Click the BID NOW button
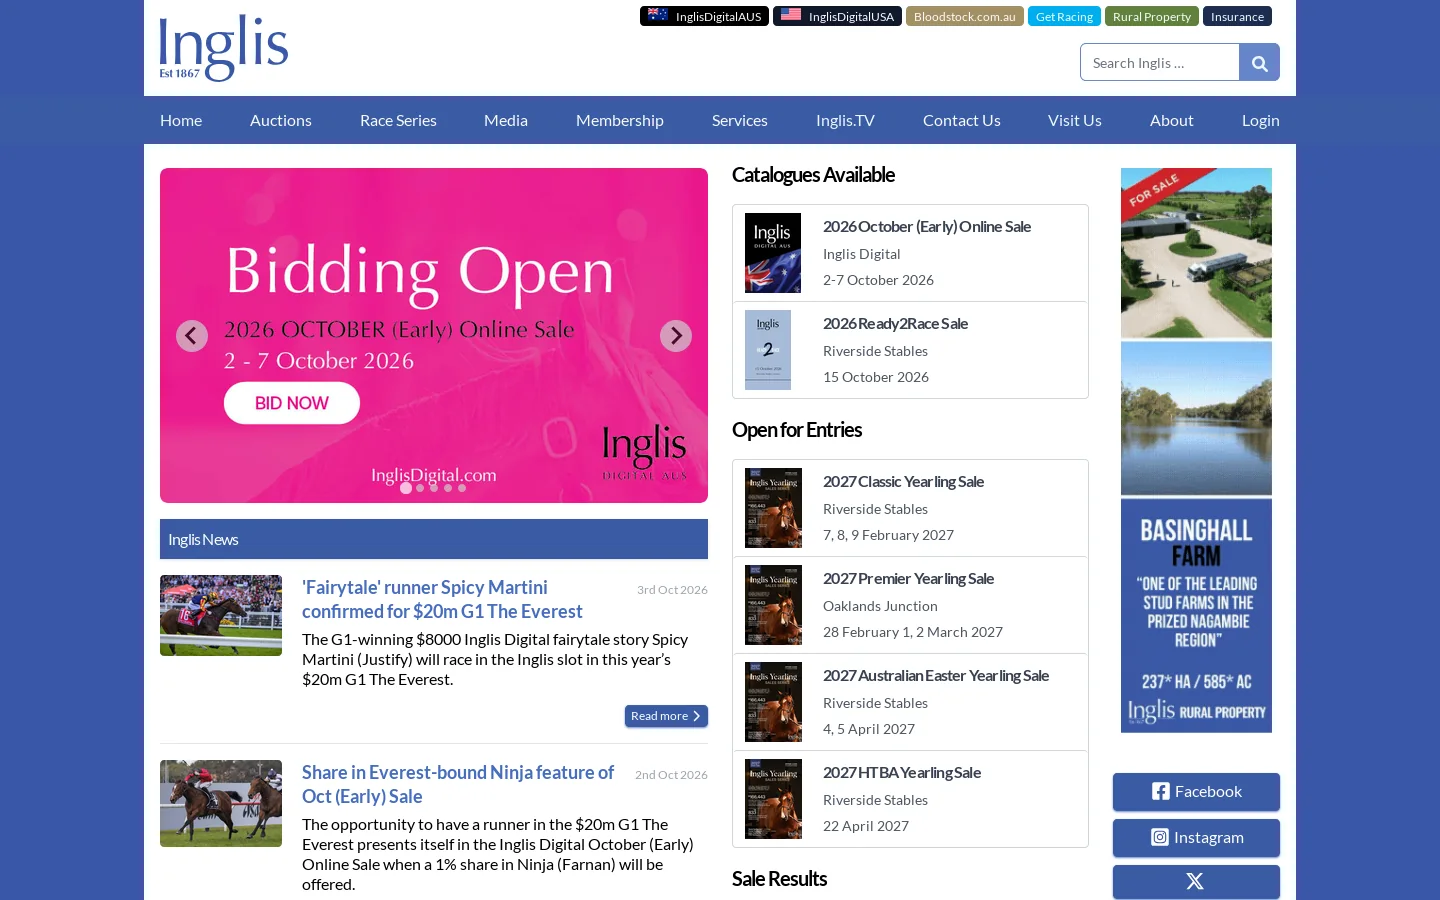 click(x=292, y=403)
